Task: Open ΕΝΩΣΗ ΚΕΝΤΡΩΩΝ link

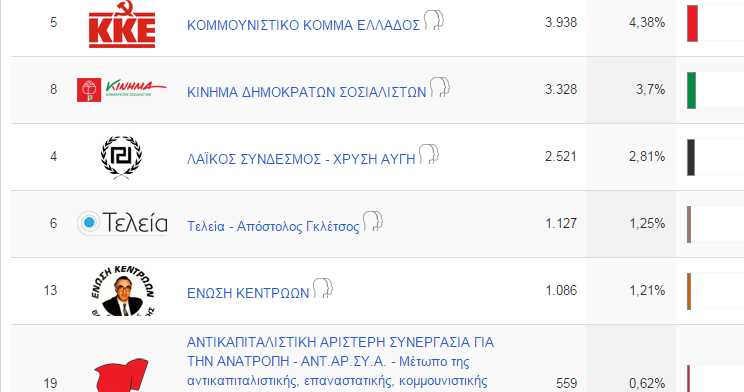Action: [248, 293]
